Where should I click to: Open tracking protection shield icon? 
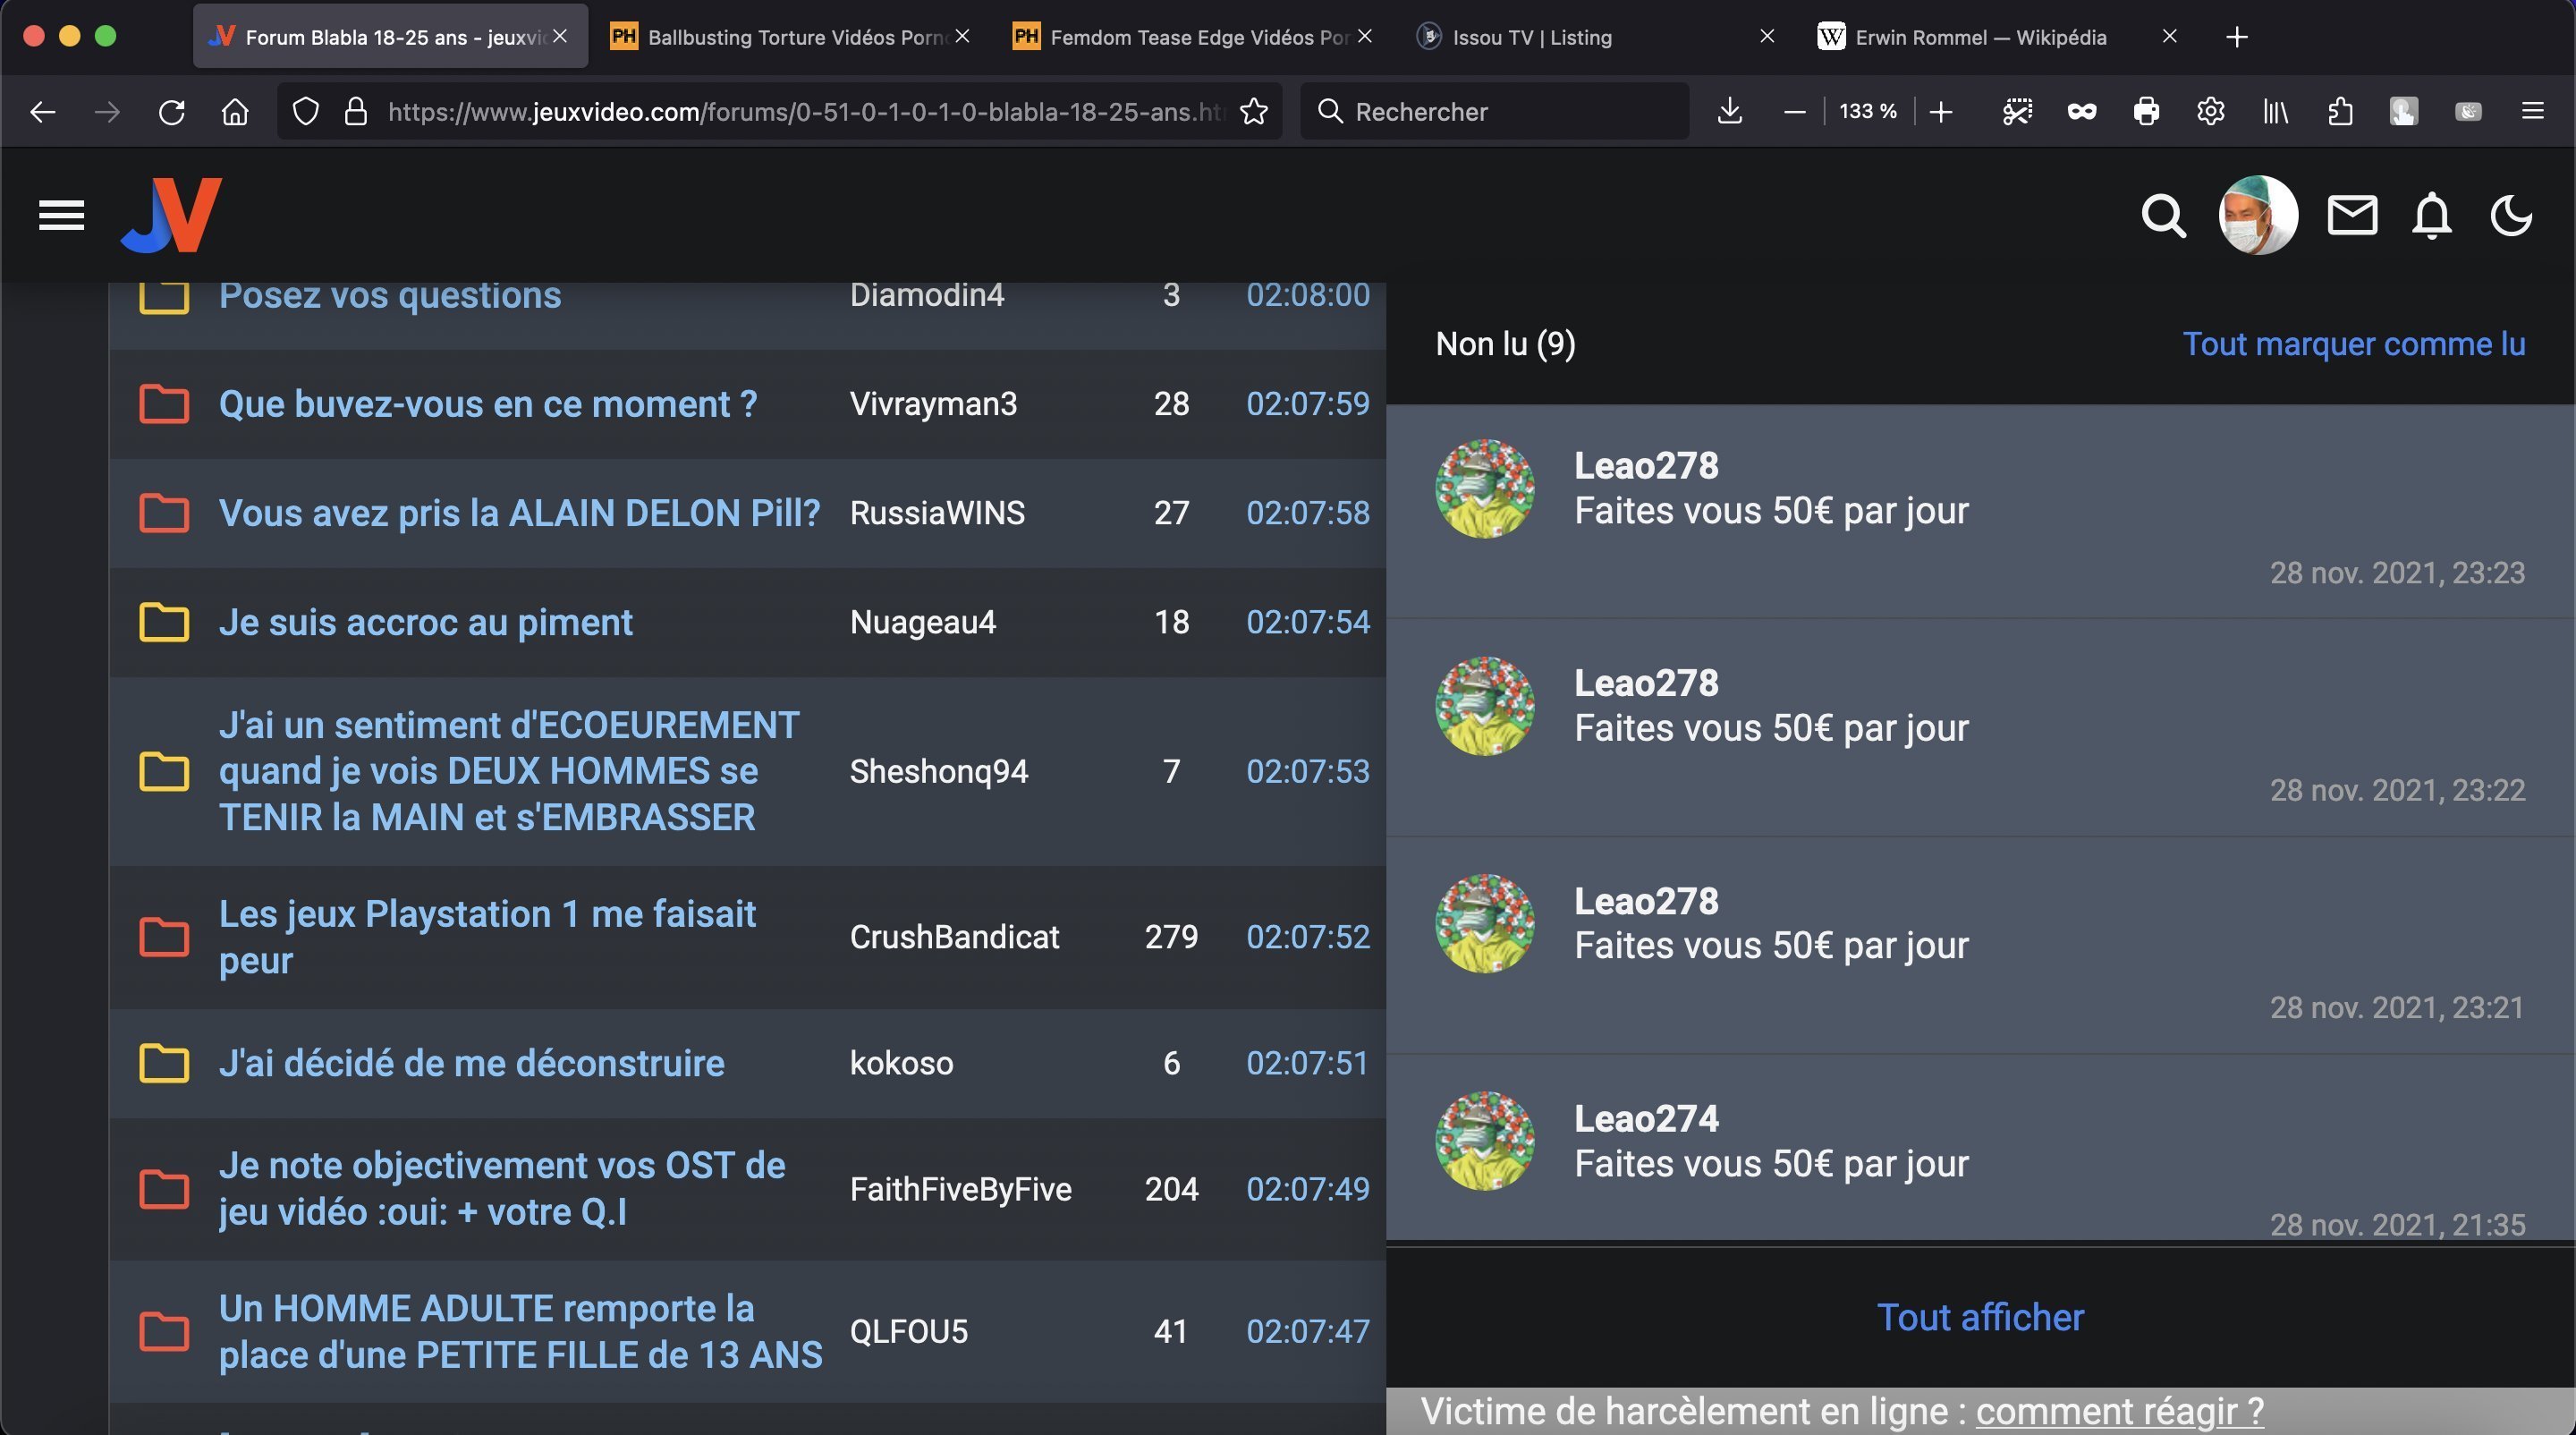[x=306, y=111]
